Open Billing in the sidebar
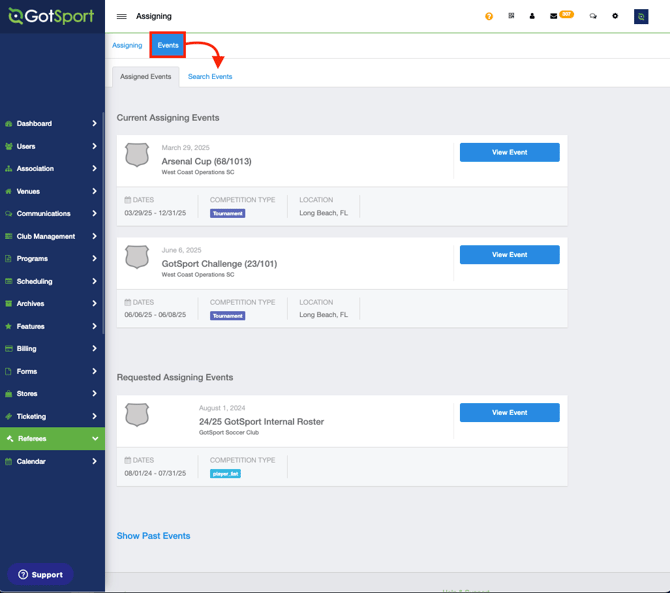 [x=52, y=349]
